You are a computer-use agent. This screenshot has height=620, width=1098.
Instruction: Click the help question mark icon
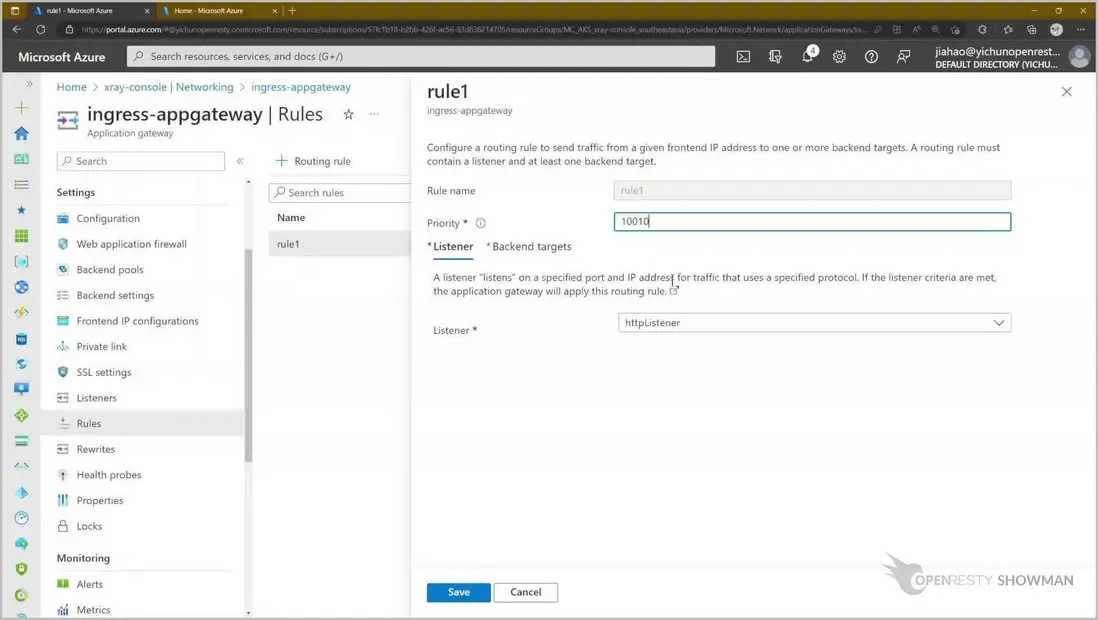(871, 57)
